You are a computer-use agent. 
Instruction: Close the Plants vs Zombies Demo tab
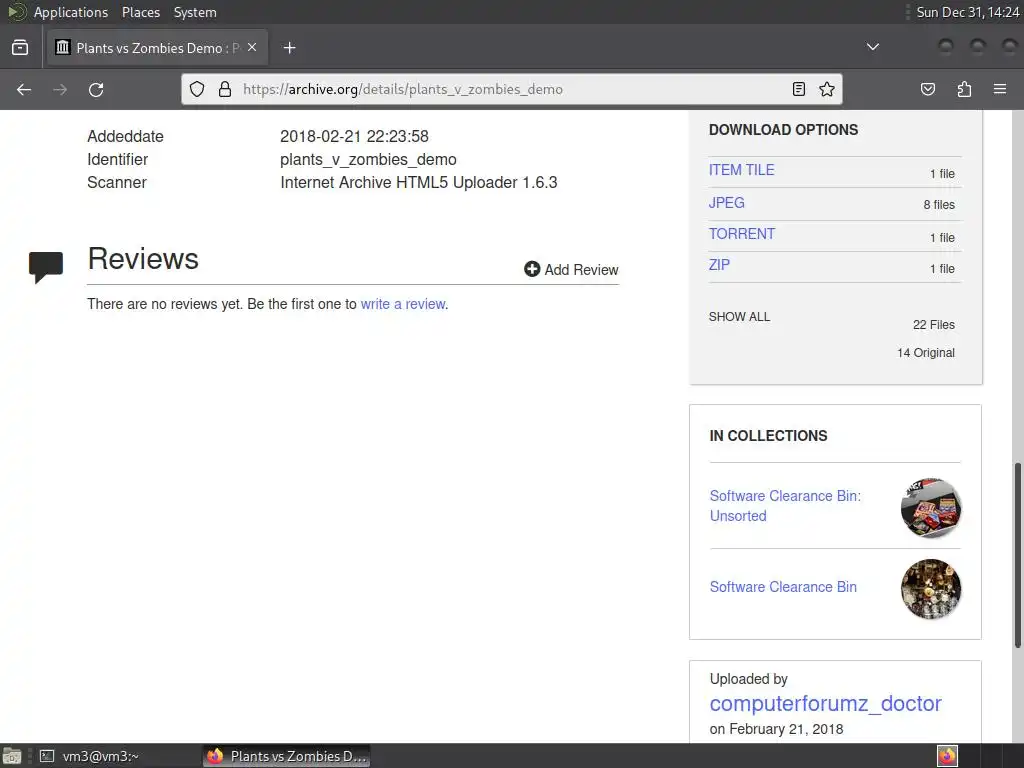252,48
